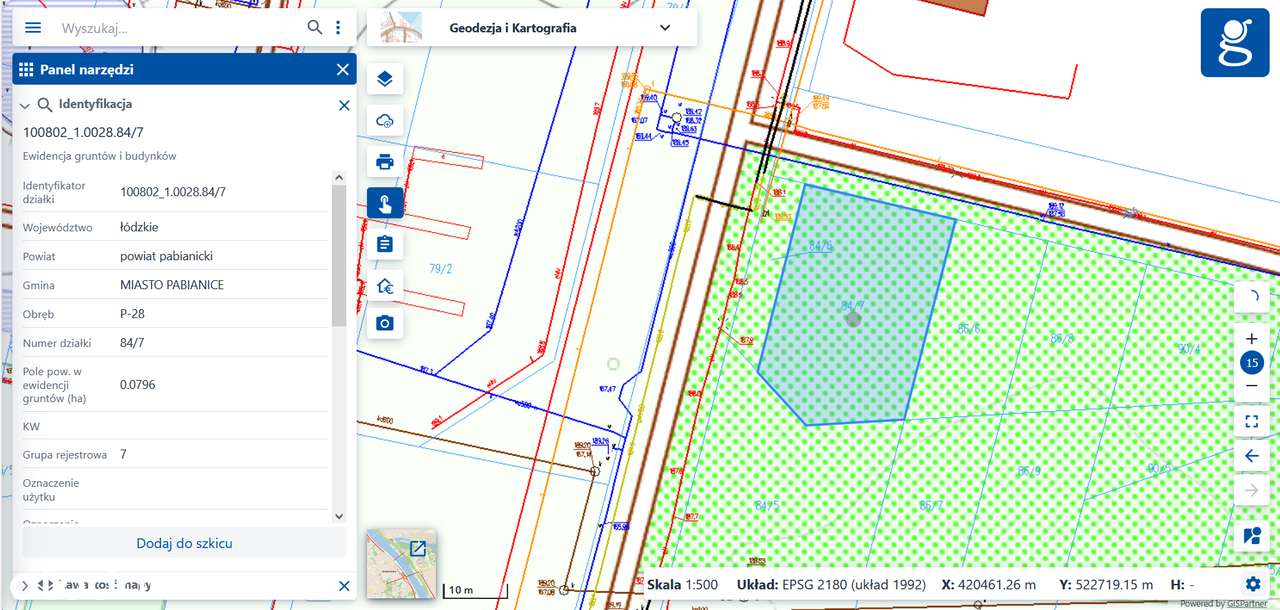Switch map to full extent view
Image resolution: width=1280 pixels, height=610 pixels.
[1251, 421]
